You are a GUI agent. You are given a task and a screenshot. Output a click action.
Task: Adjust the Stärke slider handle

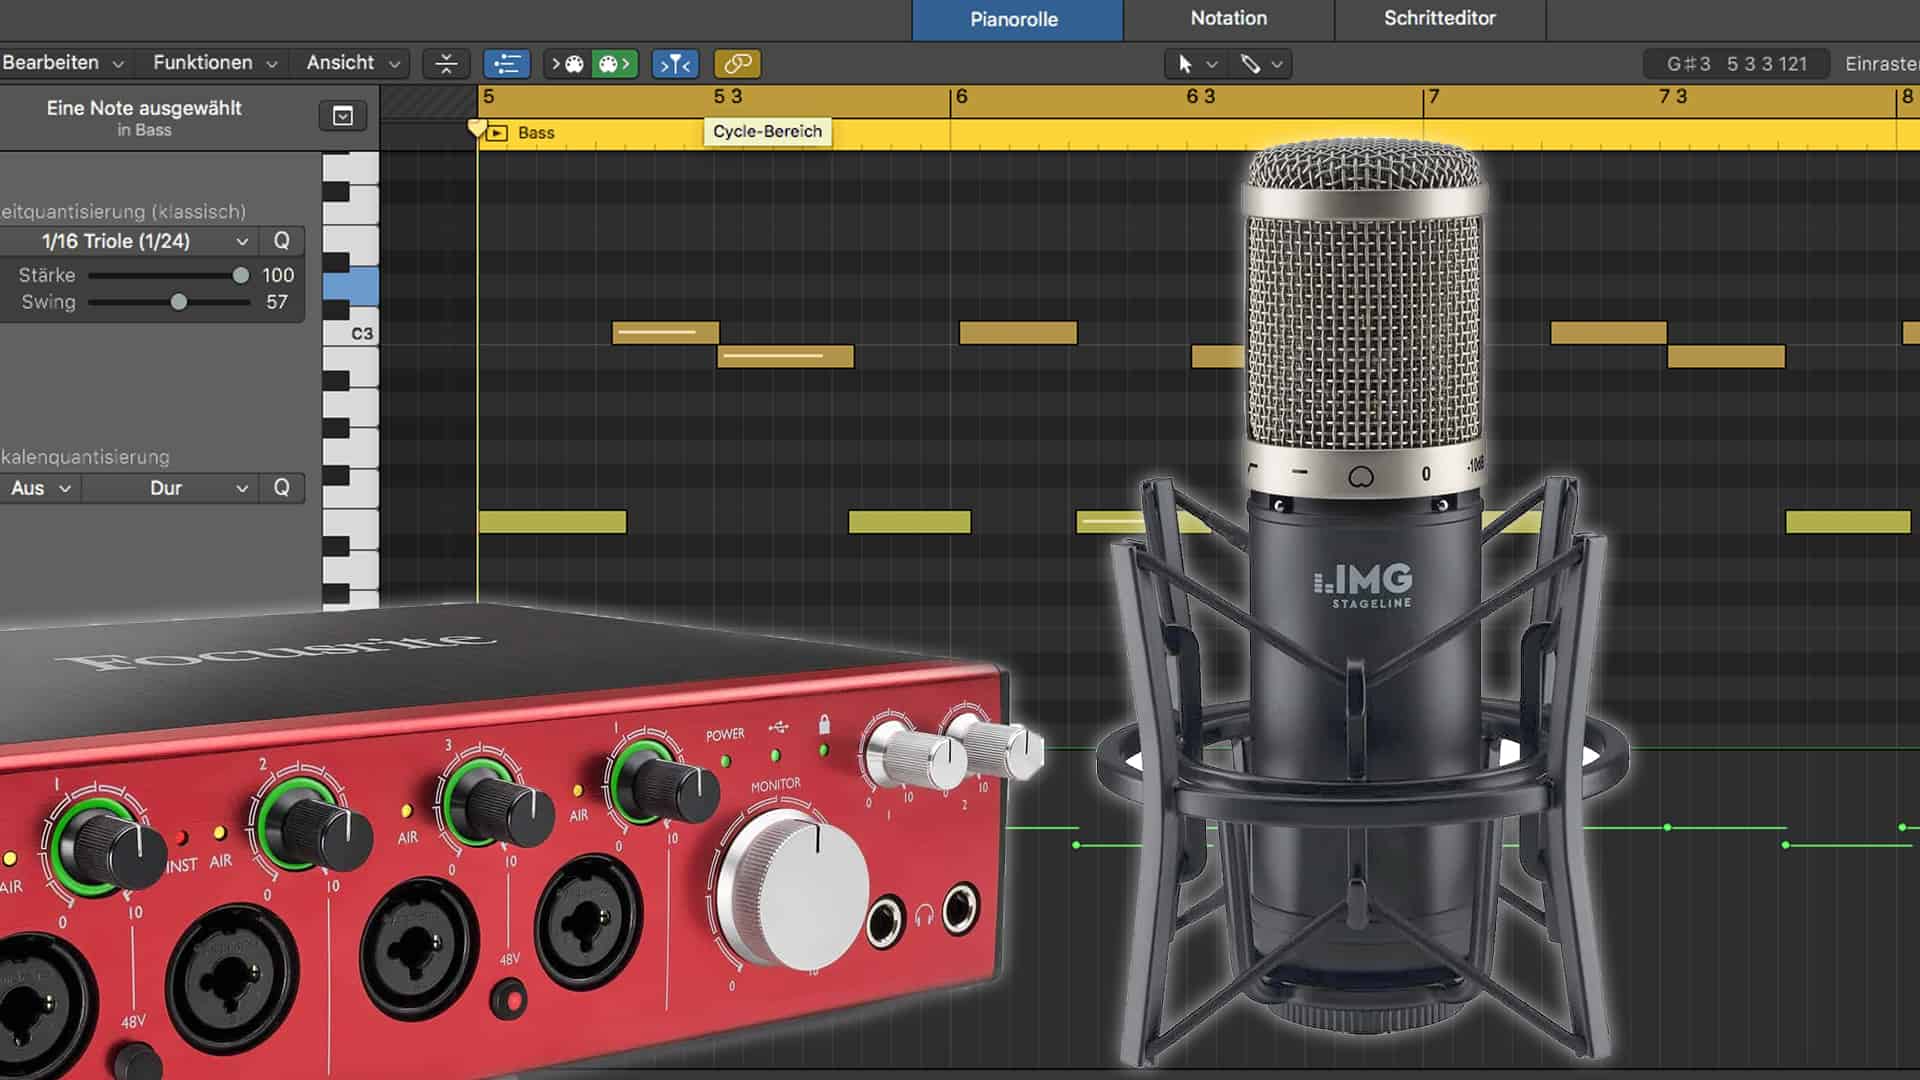click(240, 275)
